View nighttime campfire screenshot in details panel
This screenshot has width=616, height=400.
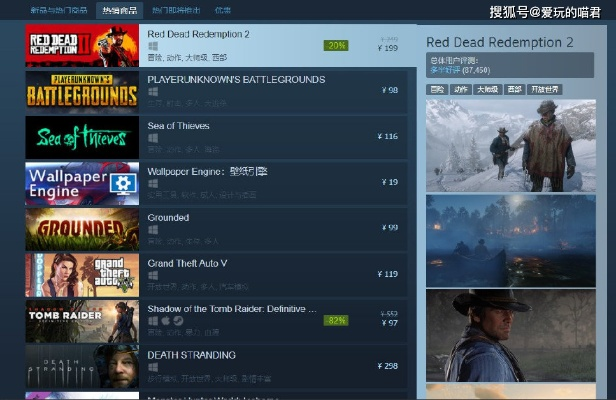511,241
